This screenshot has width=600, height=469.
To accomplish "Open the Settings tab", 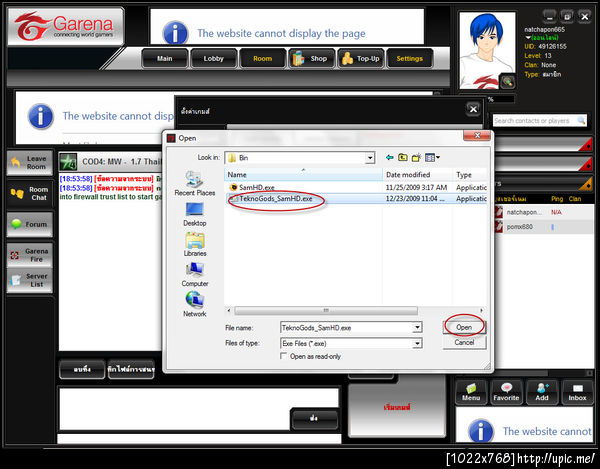I will tap(410, 59).
